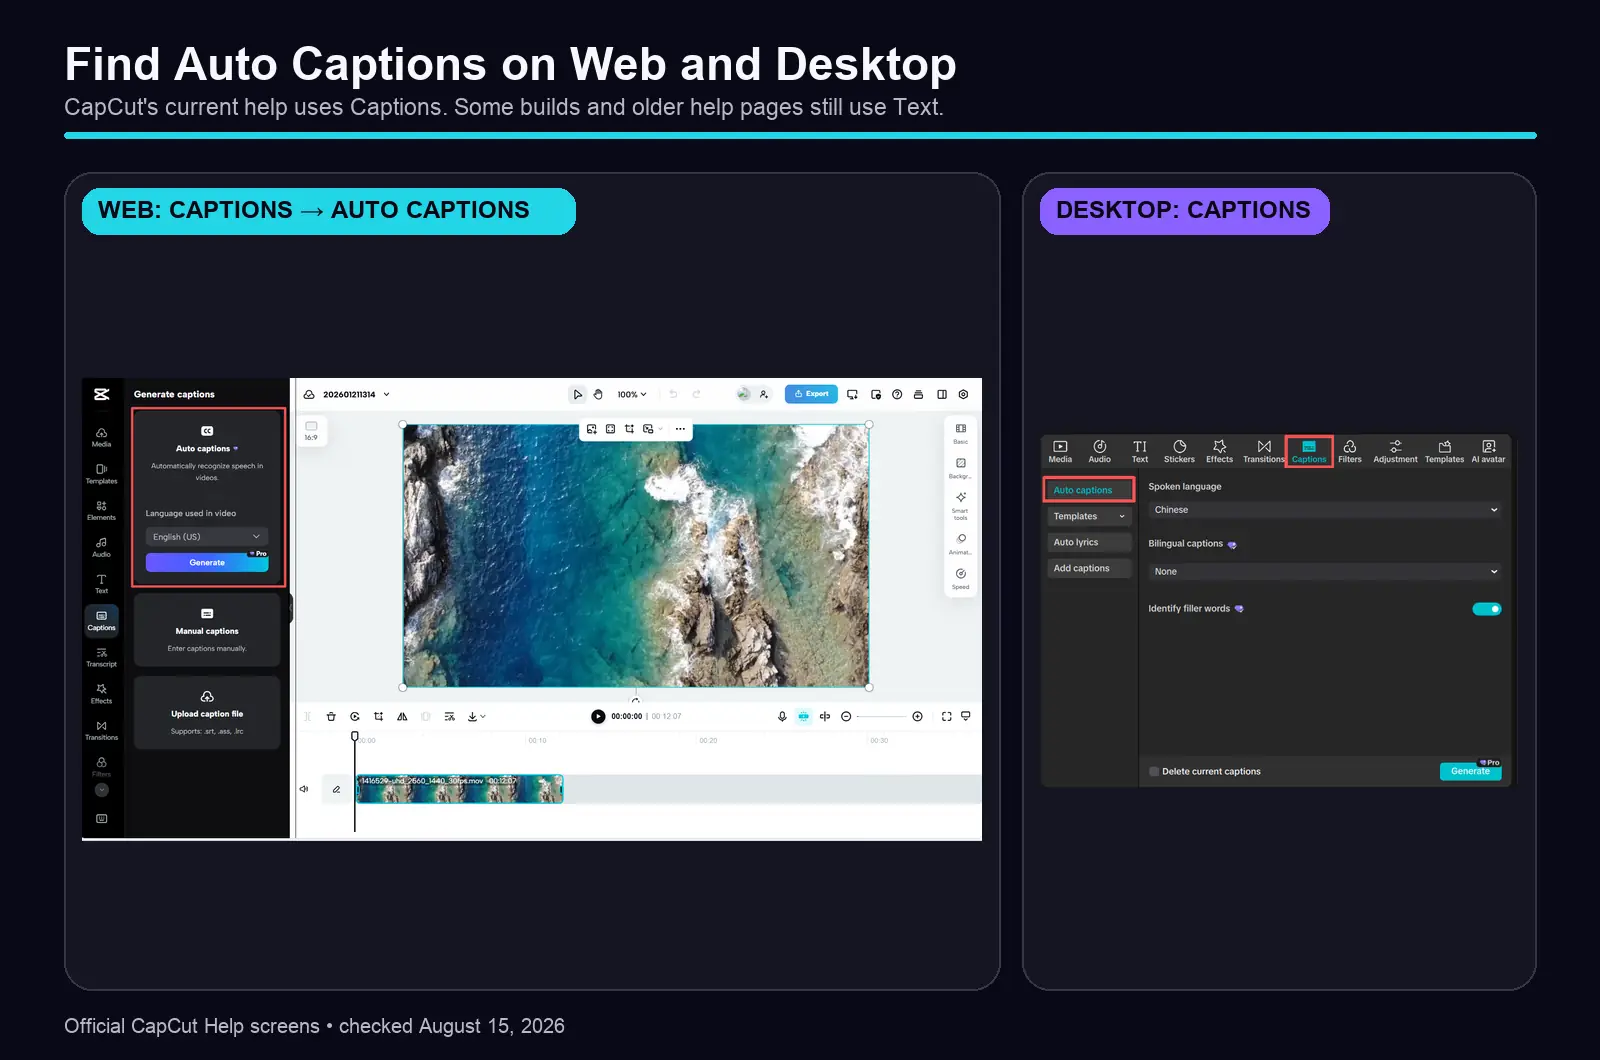Choose Manual captions card
The height and width of the screenshot is (1060, 1600).
[x=207, y=630]
